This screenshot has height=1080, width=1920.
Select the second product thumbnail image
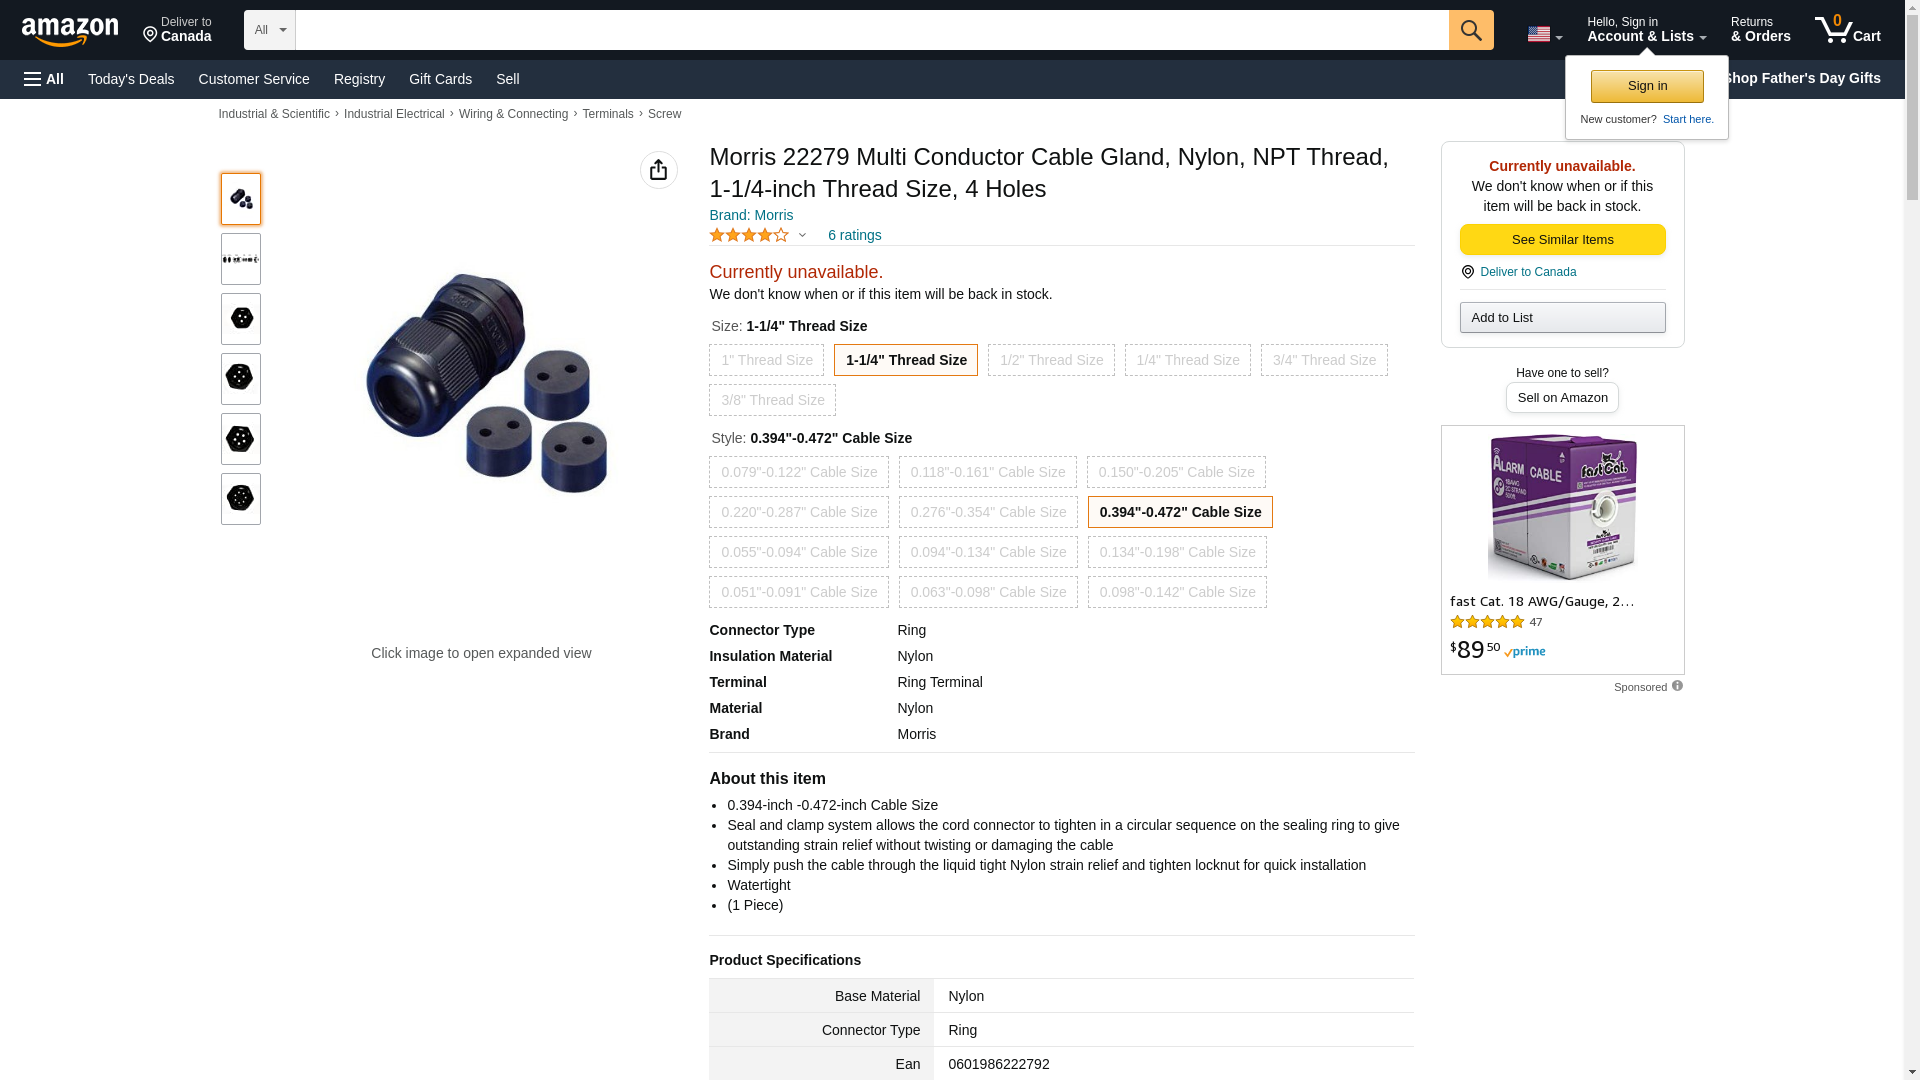click(x=241, y=259)
